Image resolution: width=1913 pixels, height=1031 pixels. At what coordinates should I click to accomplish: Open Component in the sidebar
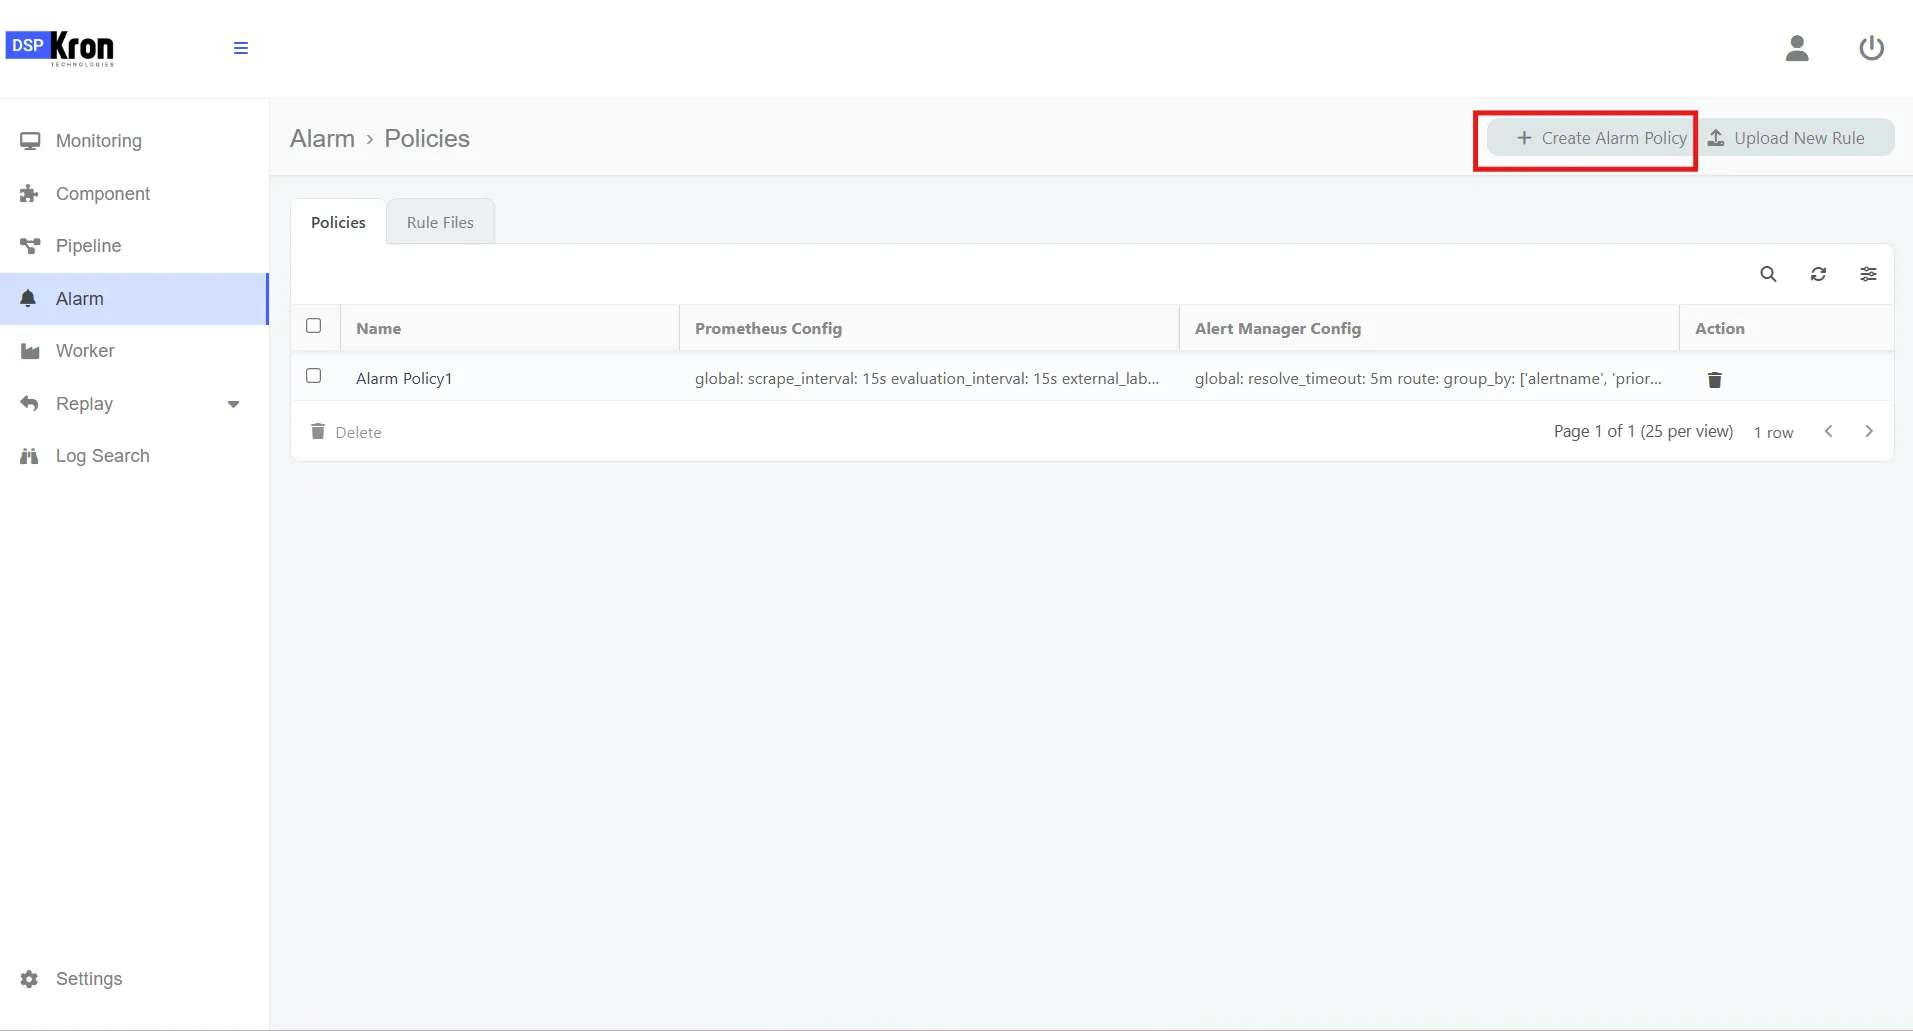[x=134, y=194]
